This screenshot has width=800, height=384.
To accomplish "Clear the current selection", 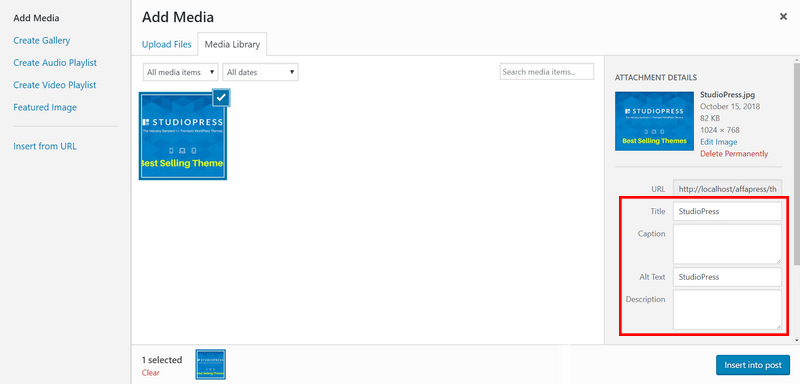I will (151, 373).
